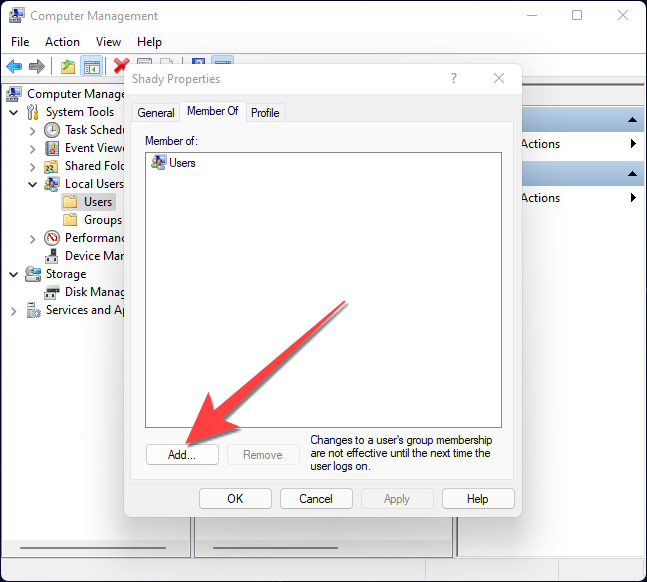Switch to the Profile tab

click(x=265, y=113)
